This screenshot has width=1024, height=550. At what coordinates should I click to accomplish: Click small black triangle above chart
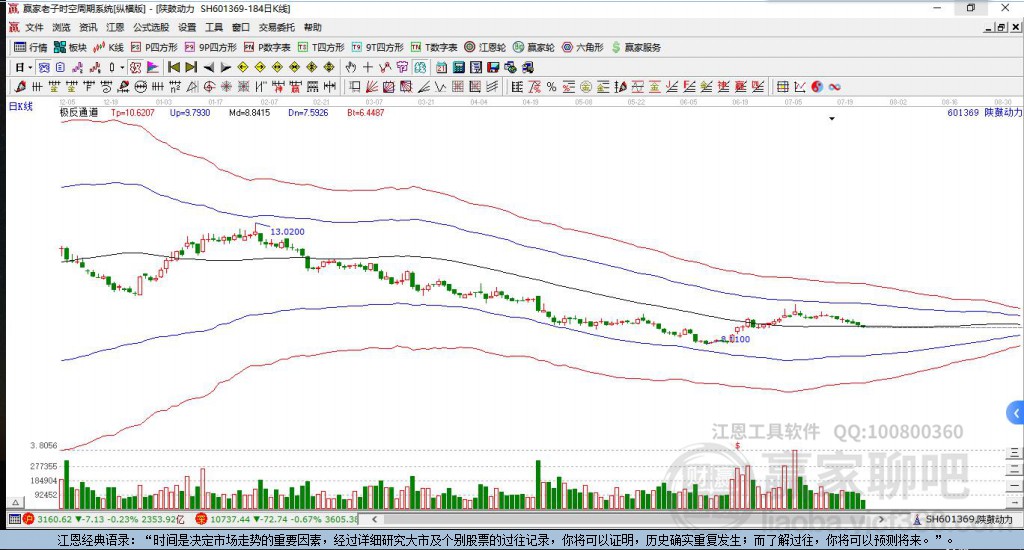click(x=832, y=119)
